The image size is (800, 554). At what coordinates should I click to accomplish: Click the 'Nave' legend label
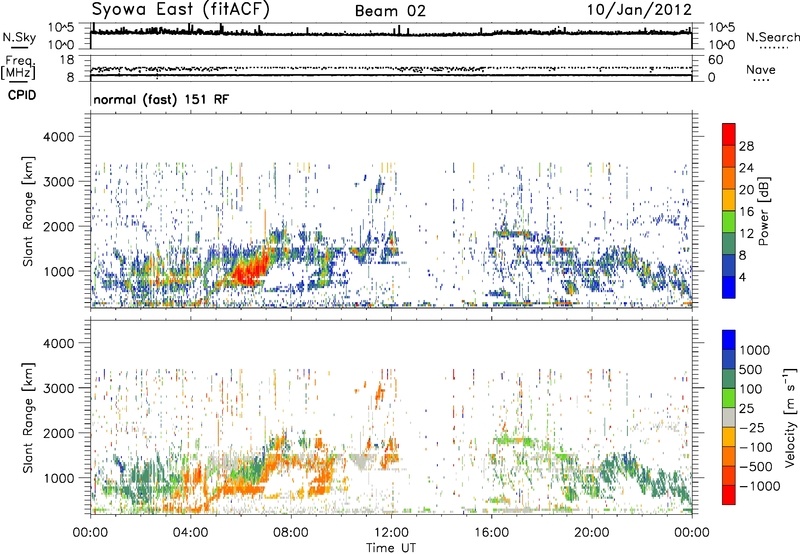(x=761, y=70)
